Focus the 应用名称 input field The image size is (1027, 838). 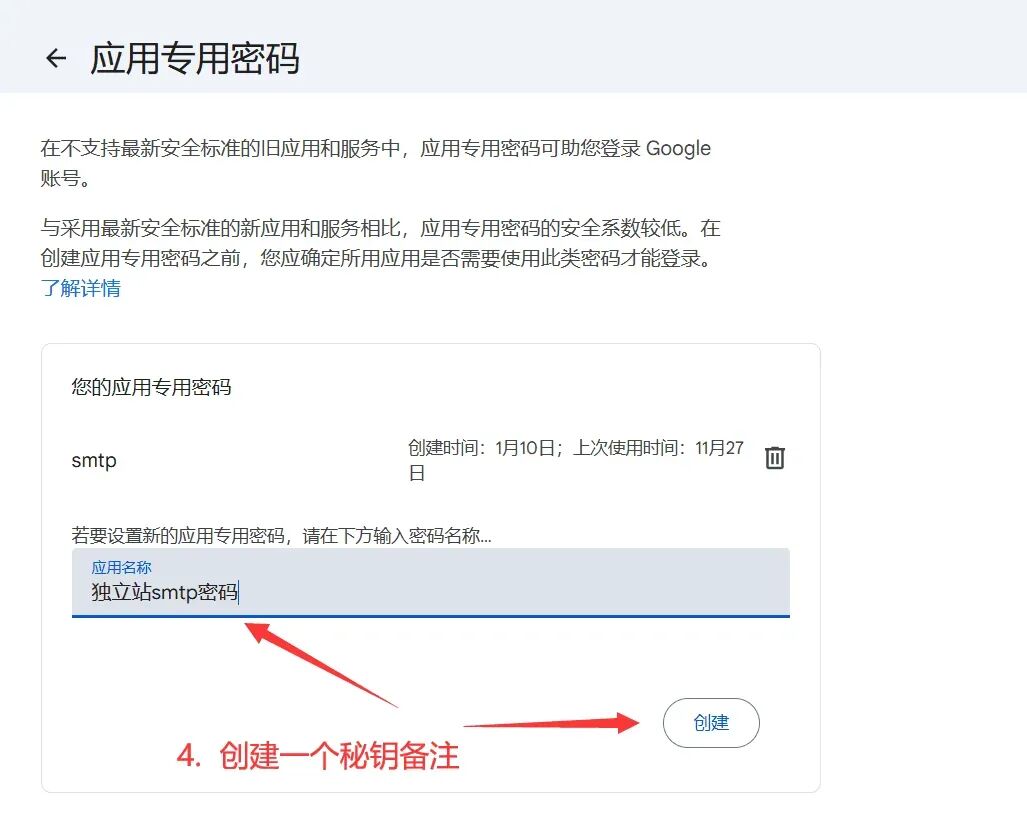(x=431, y=582)
